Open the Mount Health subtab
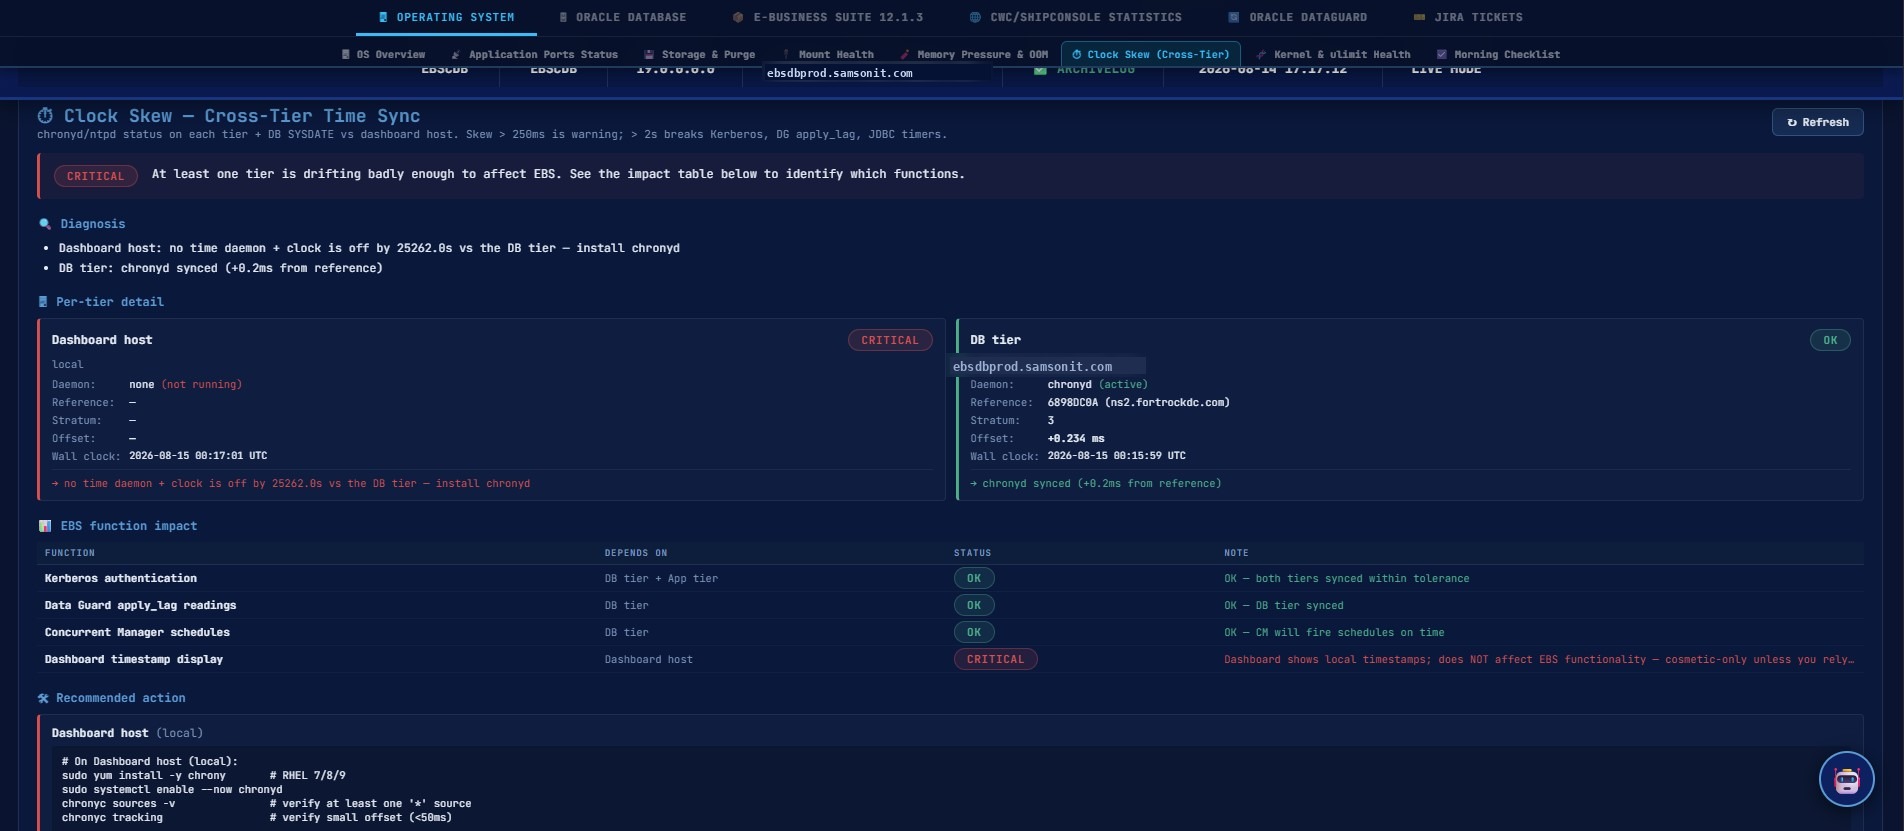1904x831 pixels. coord(828,54)
